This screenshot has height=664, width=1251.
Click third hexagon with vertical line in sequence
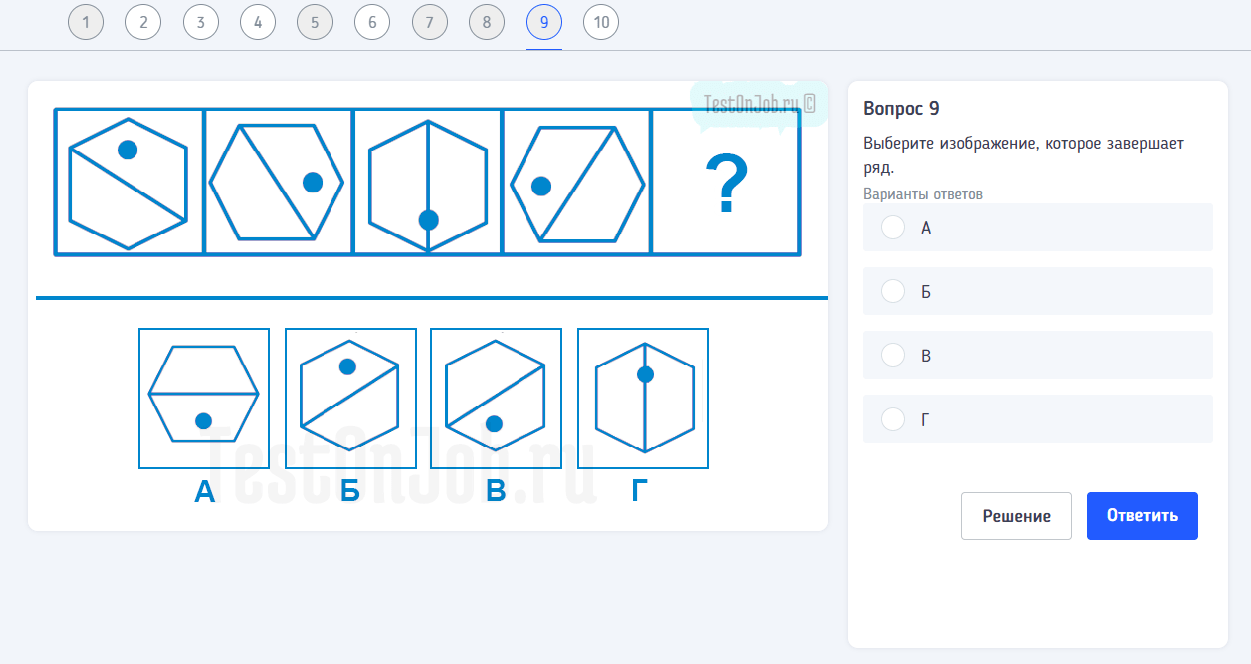click(428, 182)
